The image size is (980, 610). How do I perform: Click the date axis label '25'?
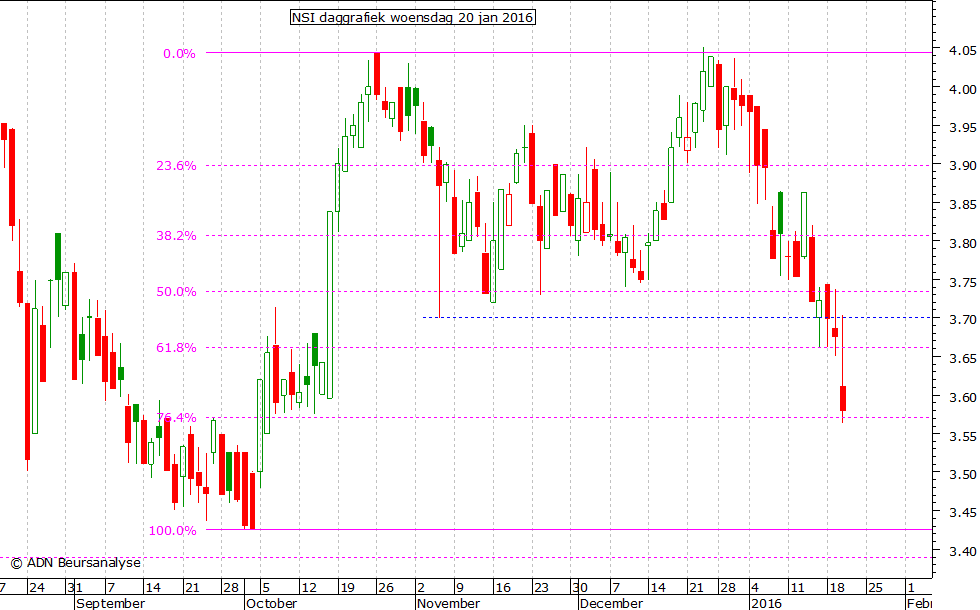(875, 588)
